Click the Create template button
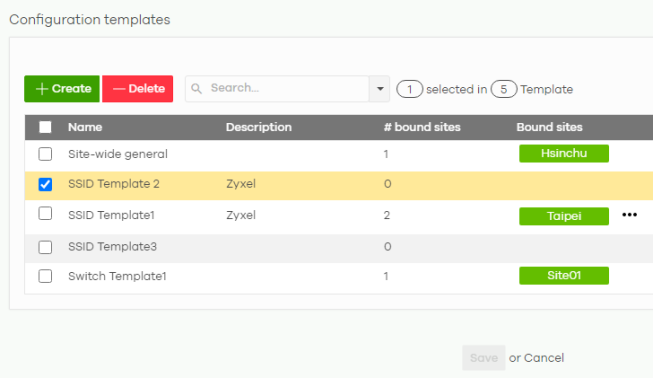 point(62,89)
